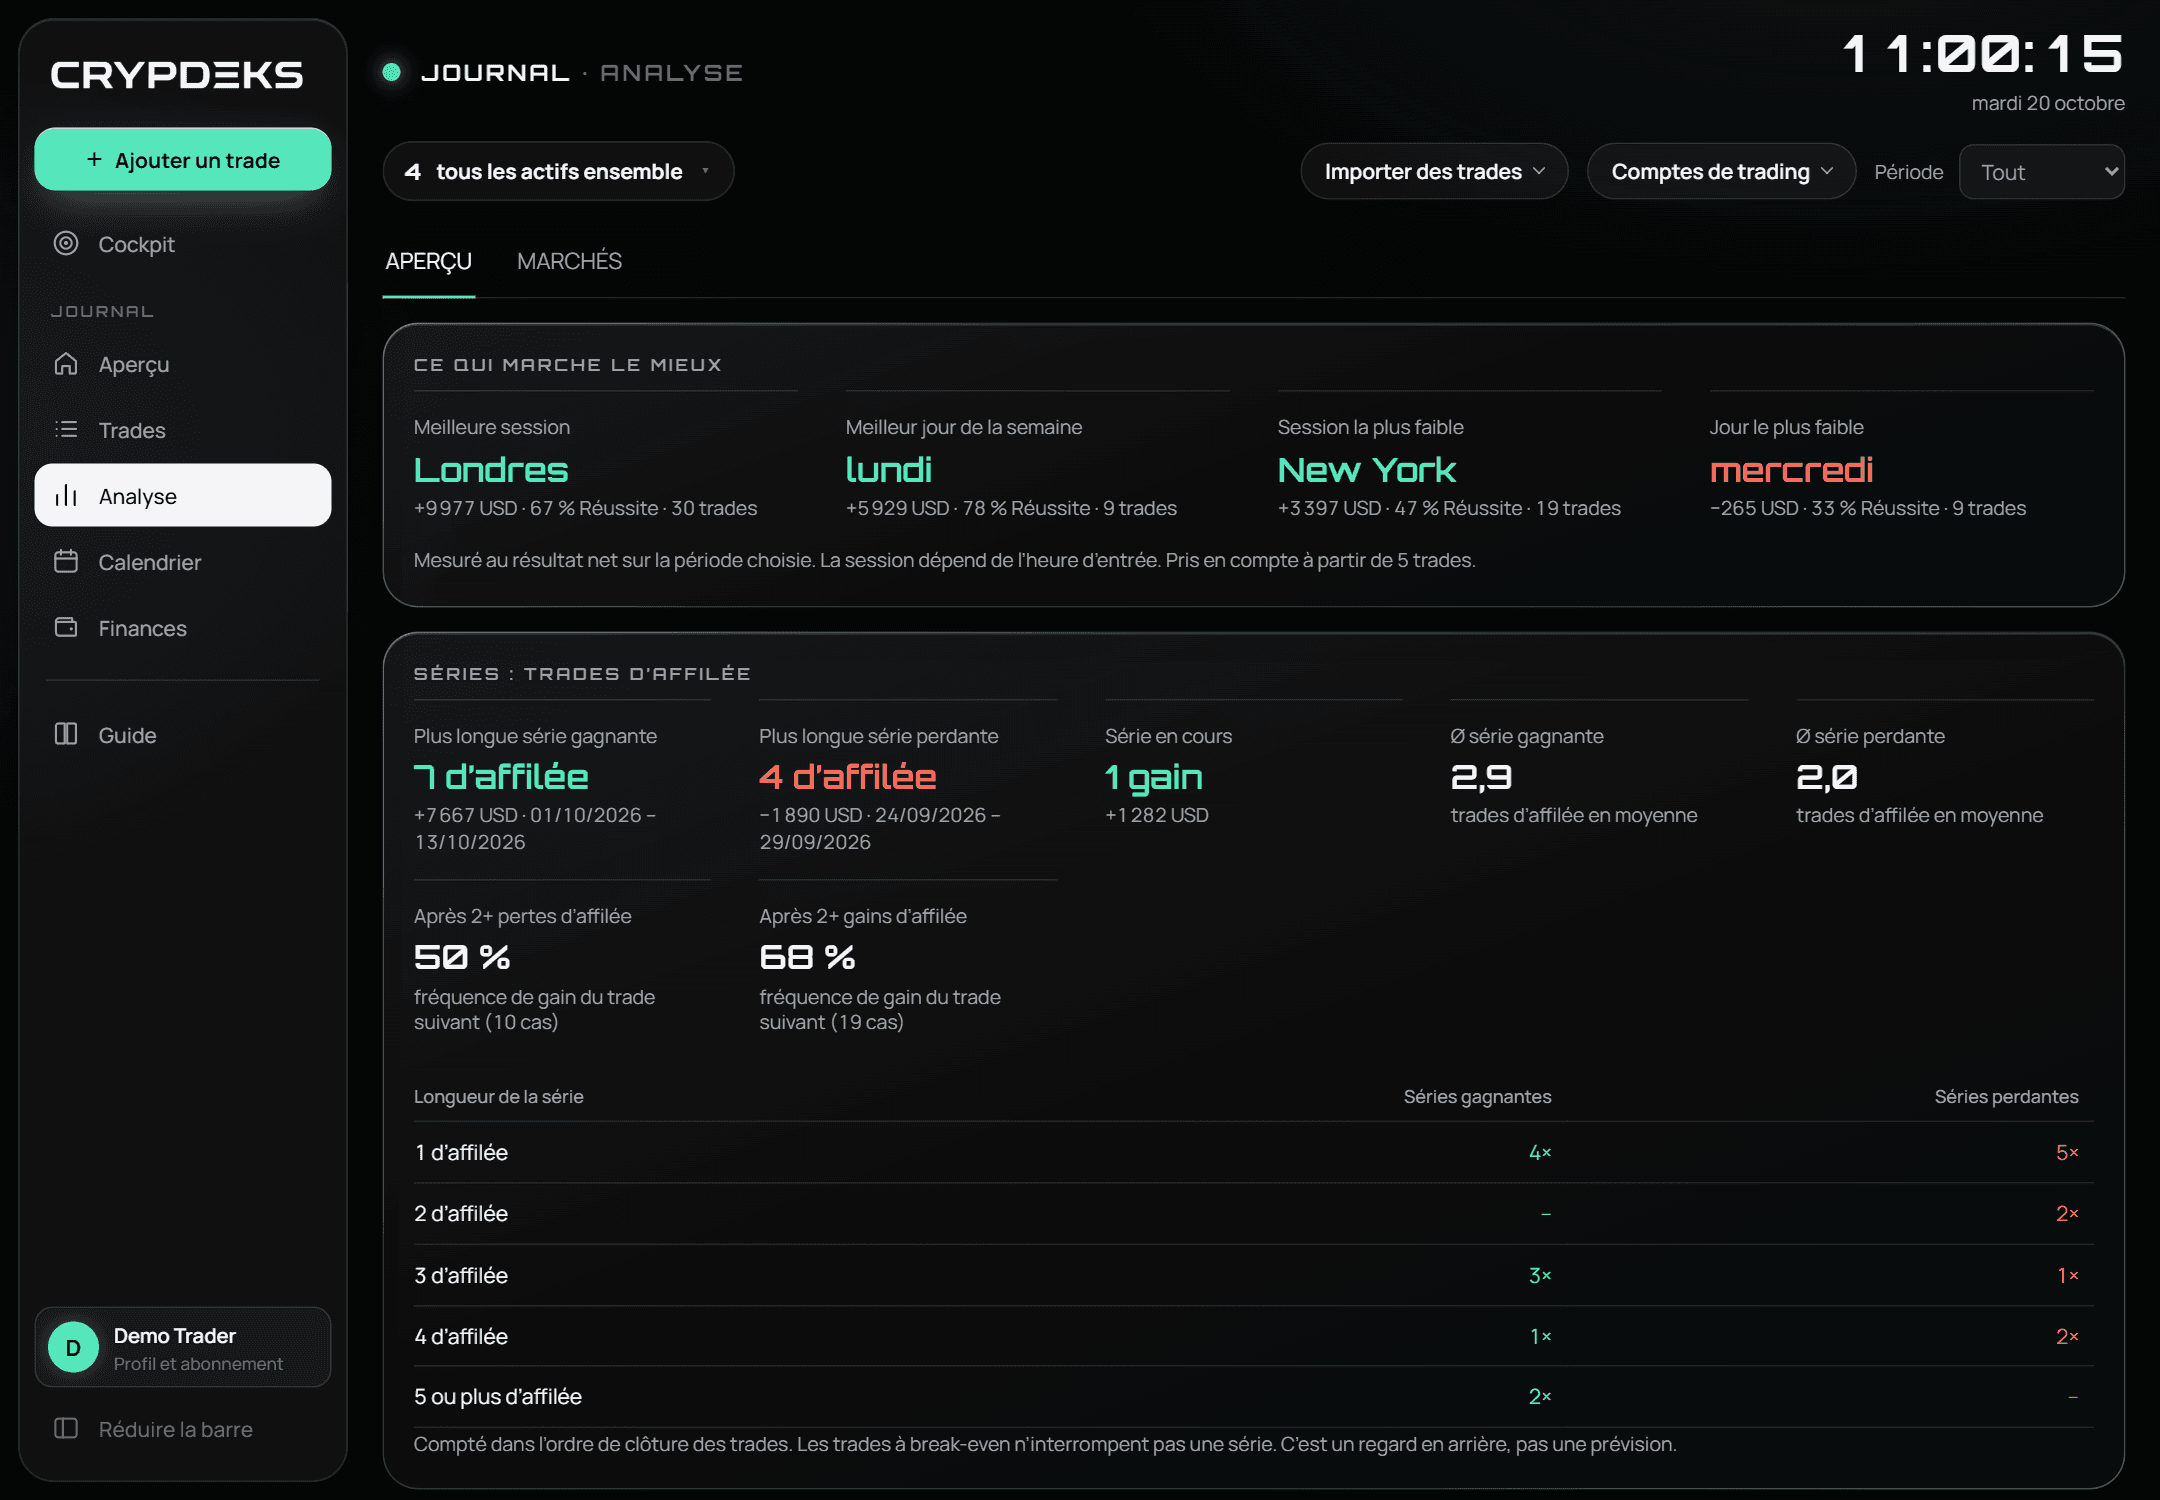Open the Période select showing Tout
This screenshot has height=1500, width=2160.
coord(2041,172)
